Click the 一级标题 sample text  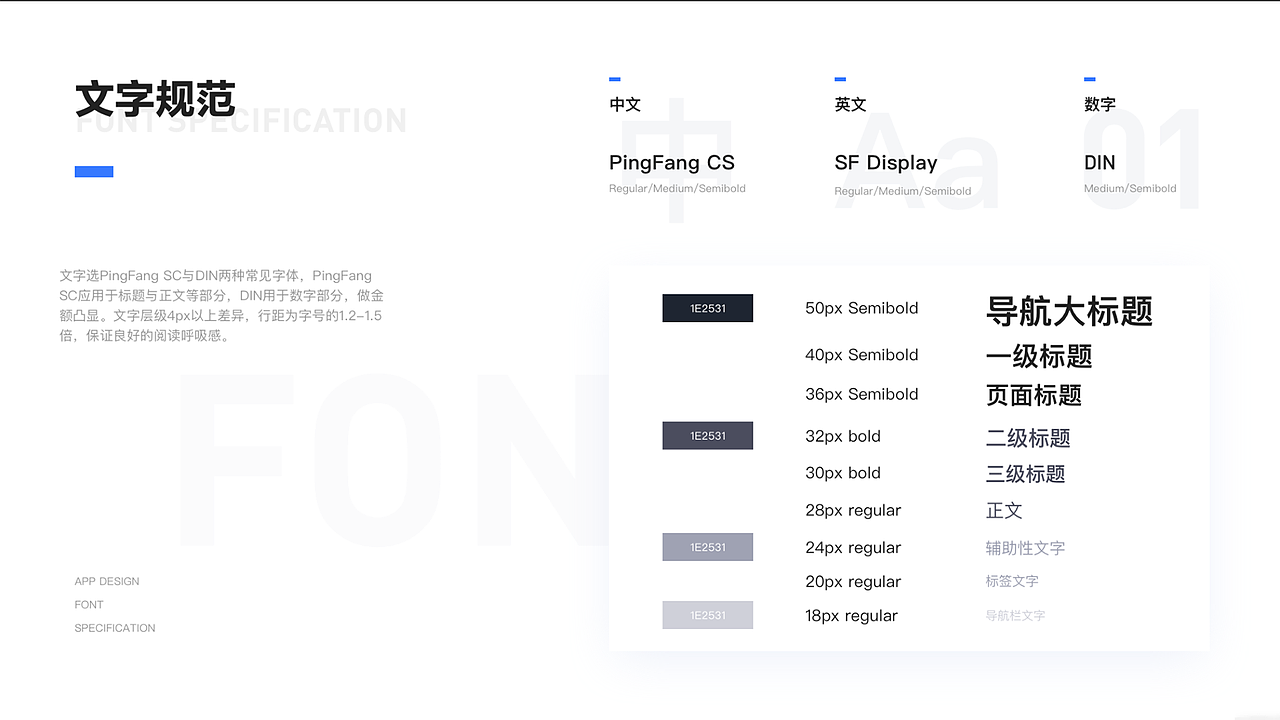1038,356
